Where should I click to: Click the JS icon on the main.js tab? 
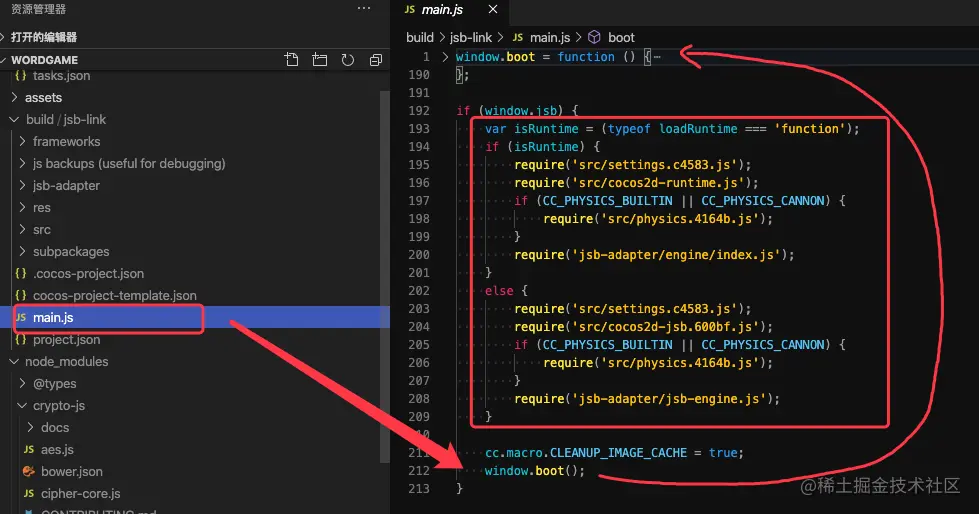(x=410, y=9)
